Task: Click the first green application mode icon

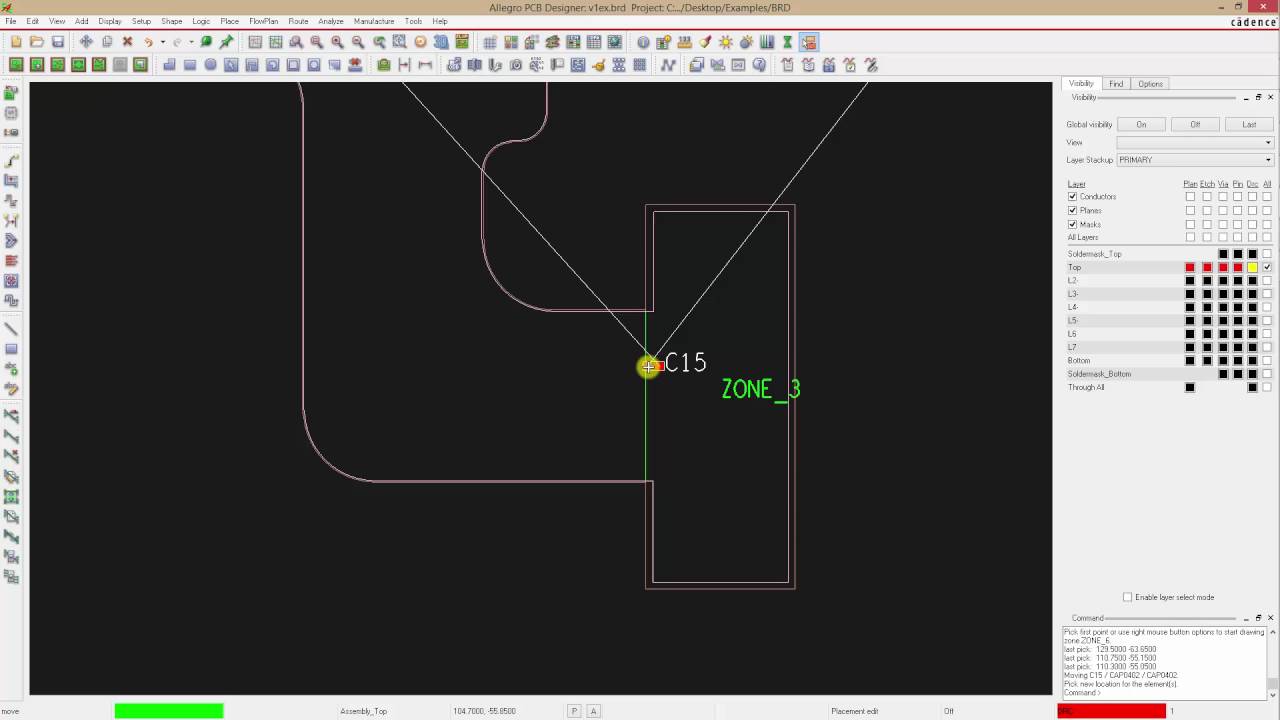Action: pyautogui.click(x=16, y=65)
